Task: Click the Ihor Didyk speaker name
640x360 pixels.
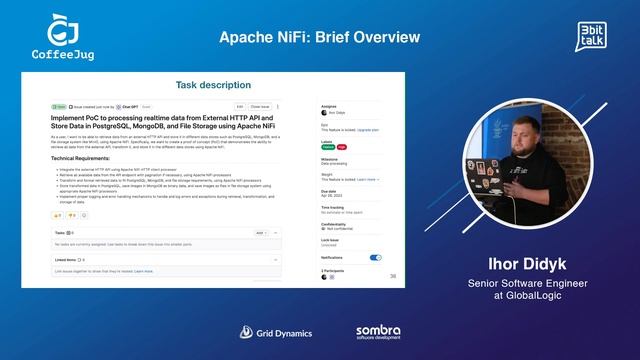Action: [x=527, y=264]
